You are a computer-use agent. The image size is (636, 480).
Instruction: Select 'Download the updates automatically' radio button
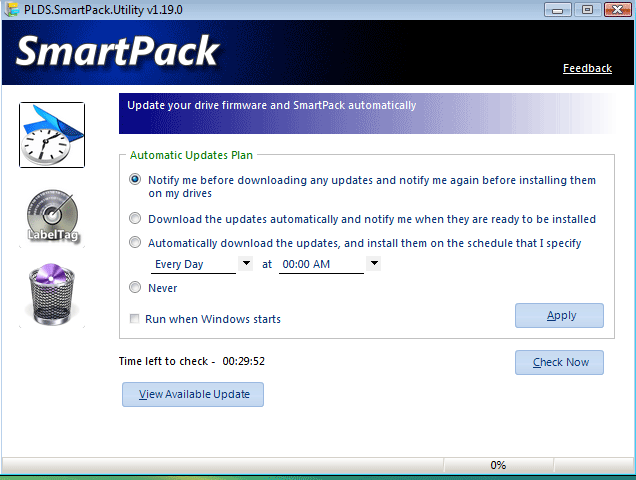pos(135,219)
